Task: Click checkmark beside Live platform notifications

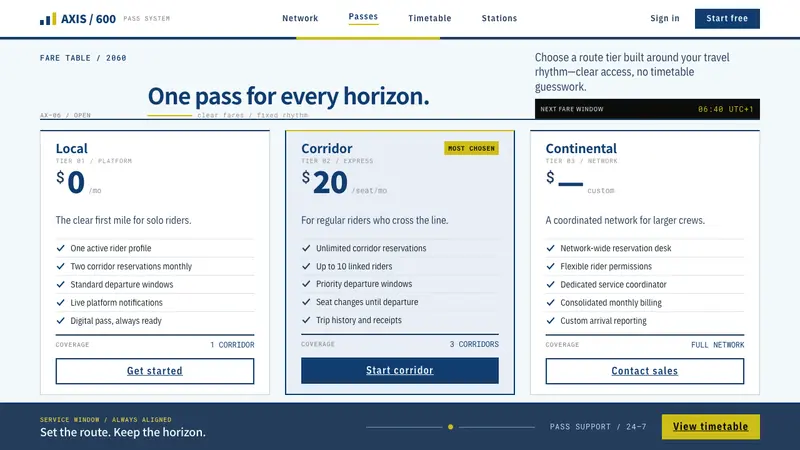Action: pos(61,303)
